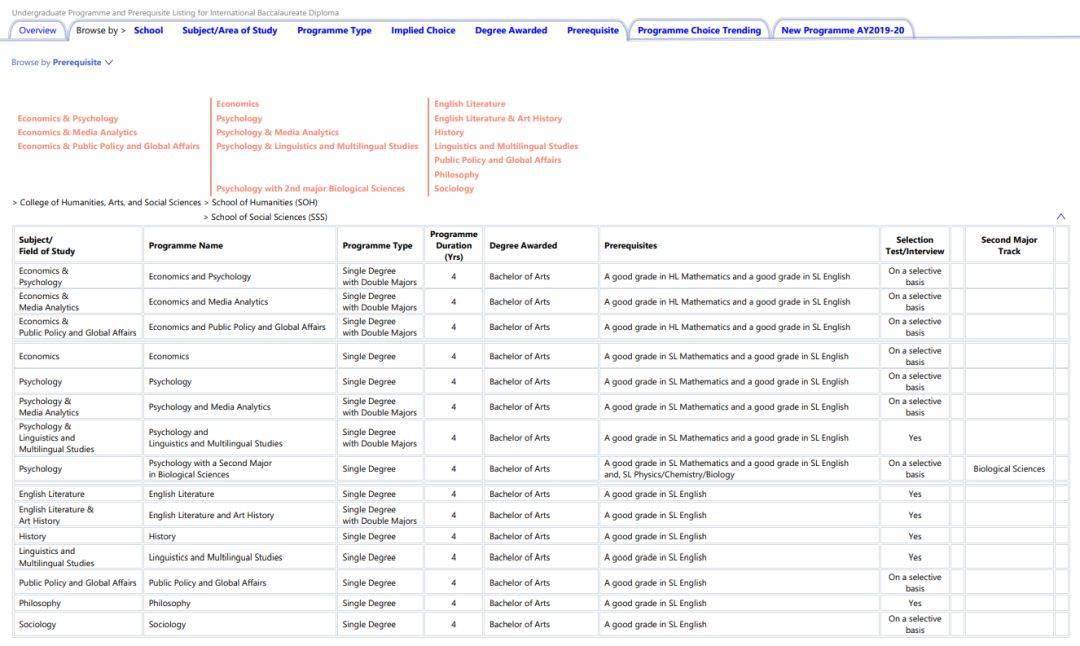Open the Sociology link in the pink list
1080x646 pixels.
tap(454, 189)
